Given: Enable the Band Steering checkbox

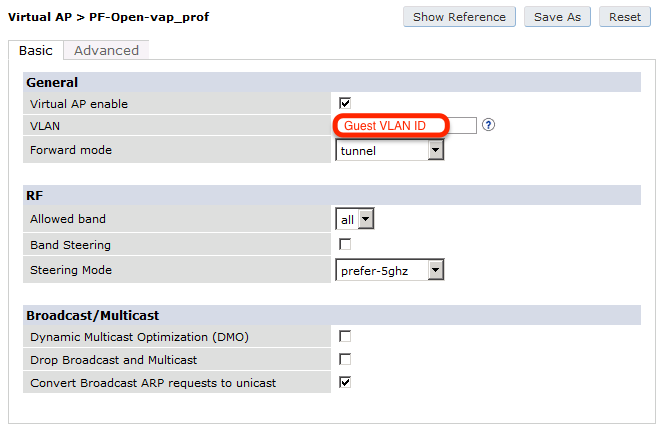Looking at the screenshot, I should click(x=345, y=244).
